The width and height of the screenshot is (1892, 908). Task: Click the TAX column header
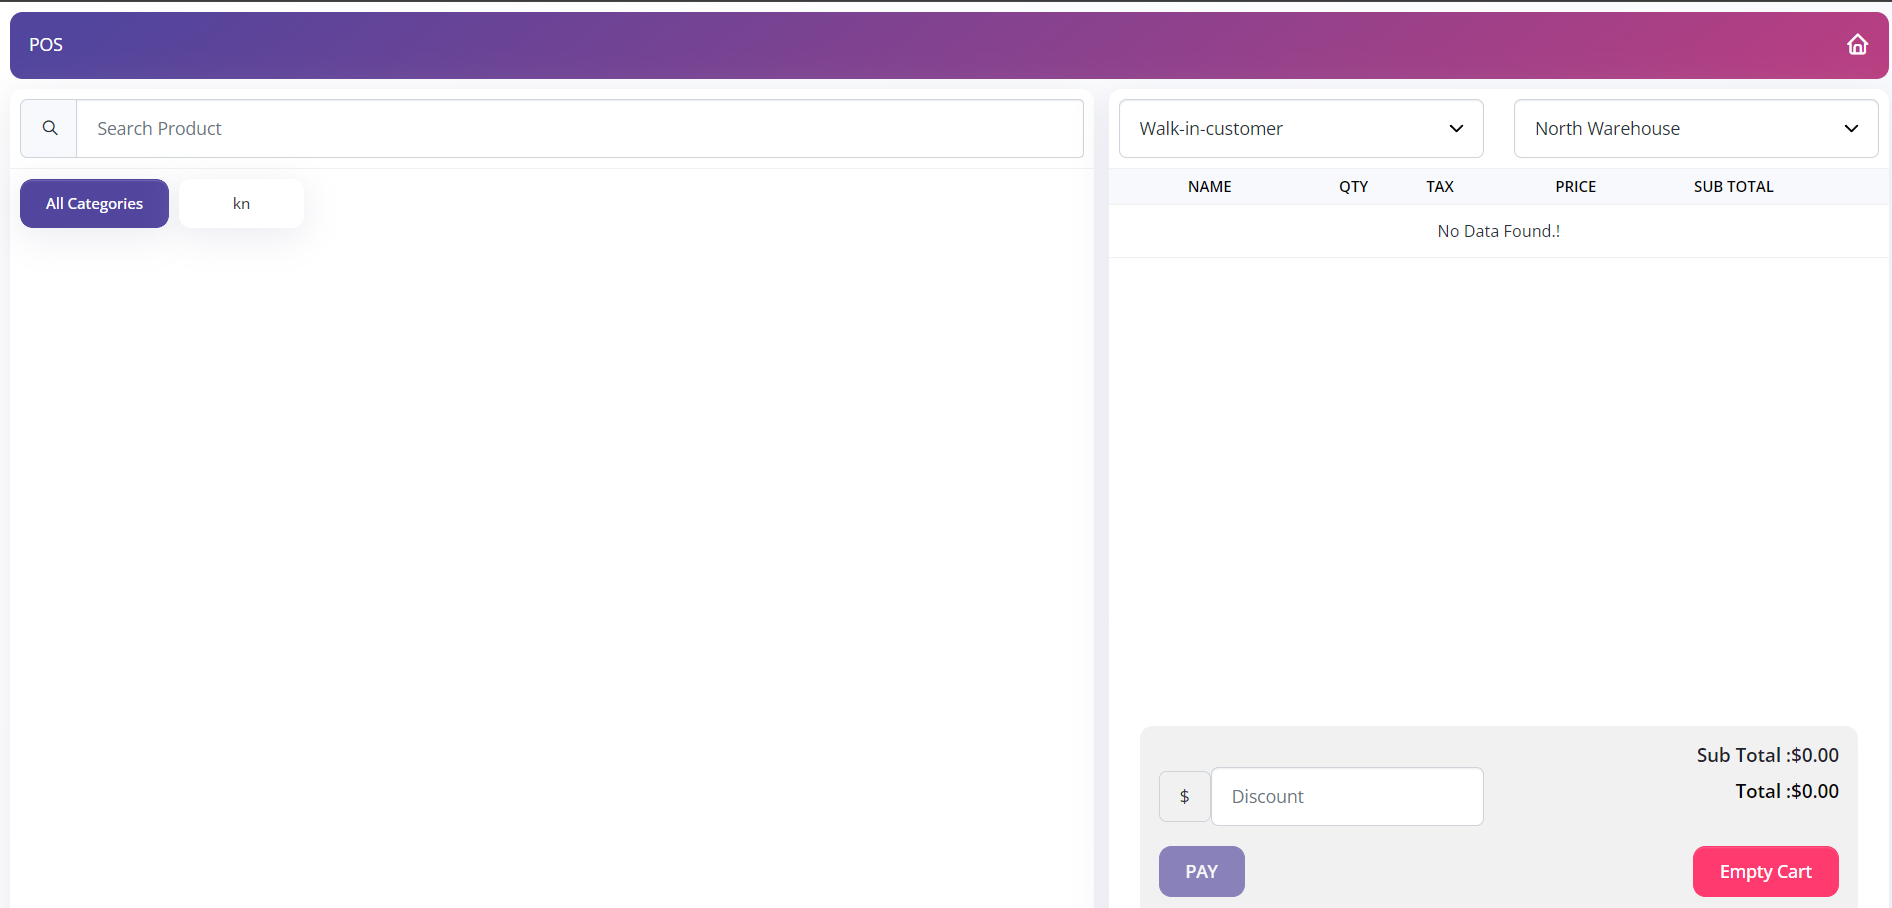click(1439, 187)
